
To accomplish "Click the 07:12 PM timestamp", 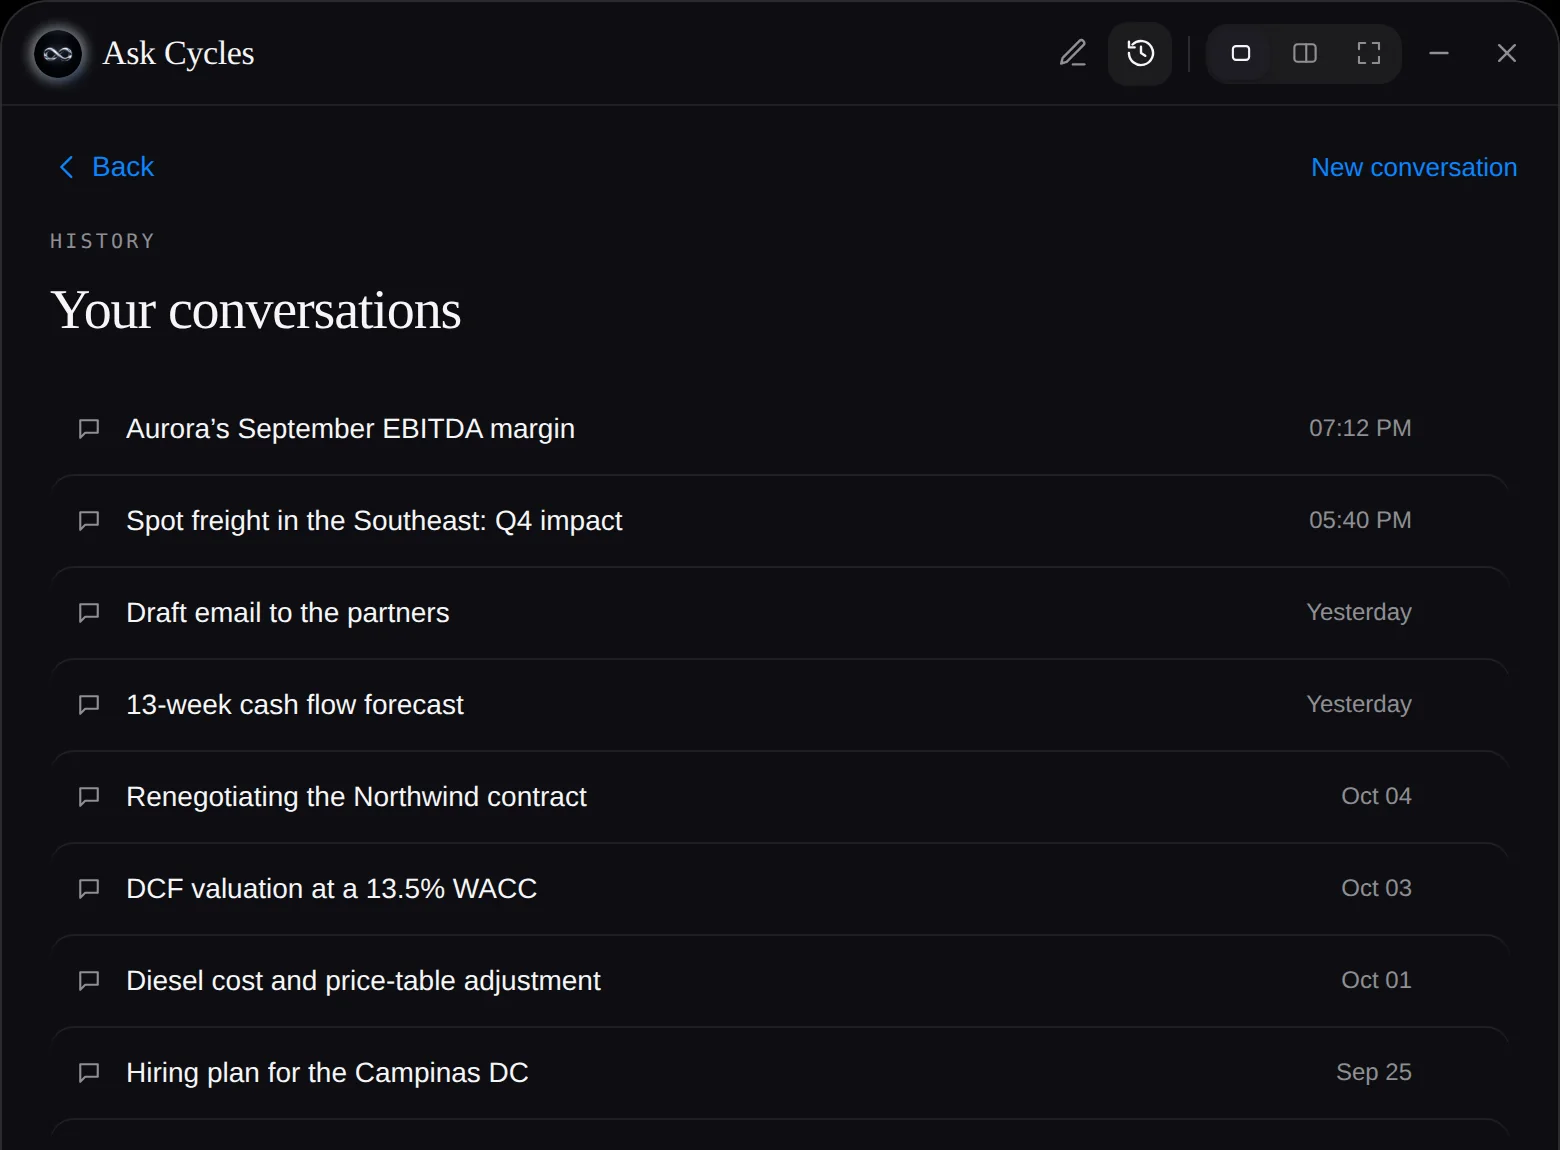I will (1360, 428).
